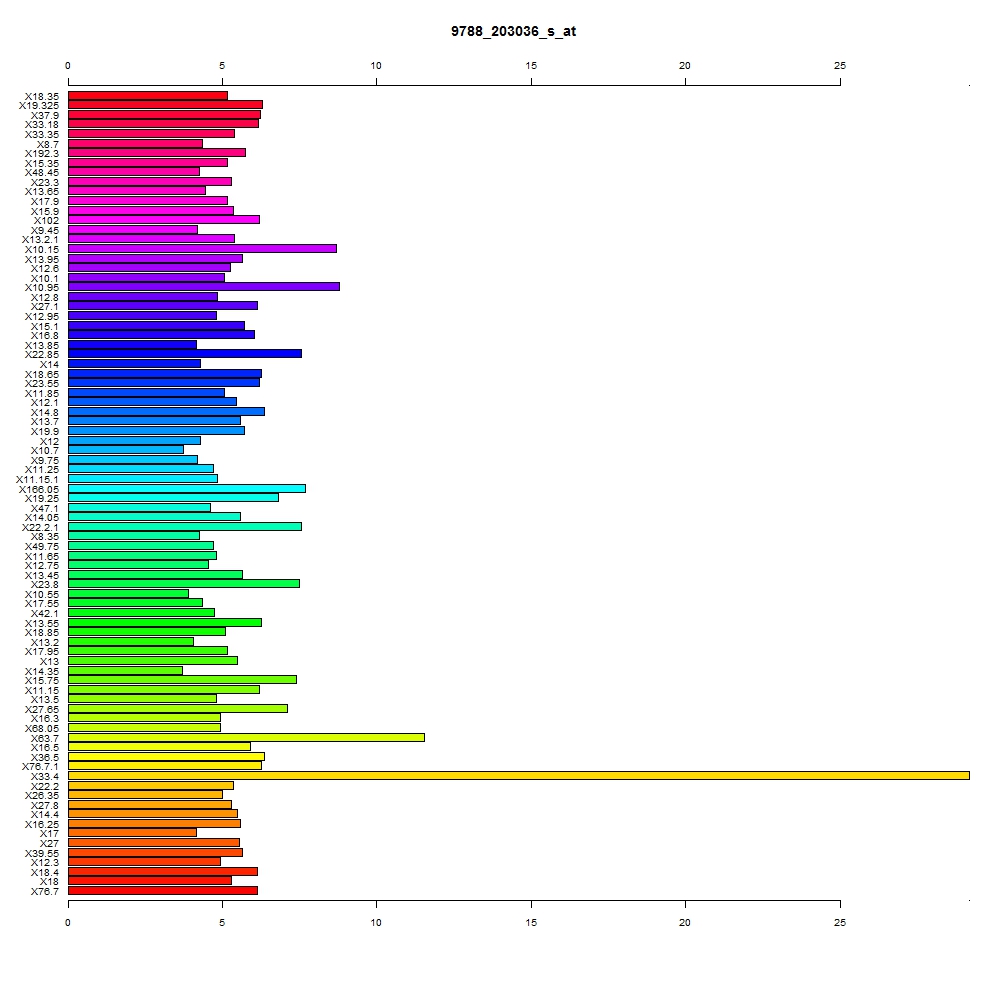This screenshot has width=1000, height=1000.
Task: Select the row label X9.75
Action: [45, 460]
